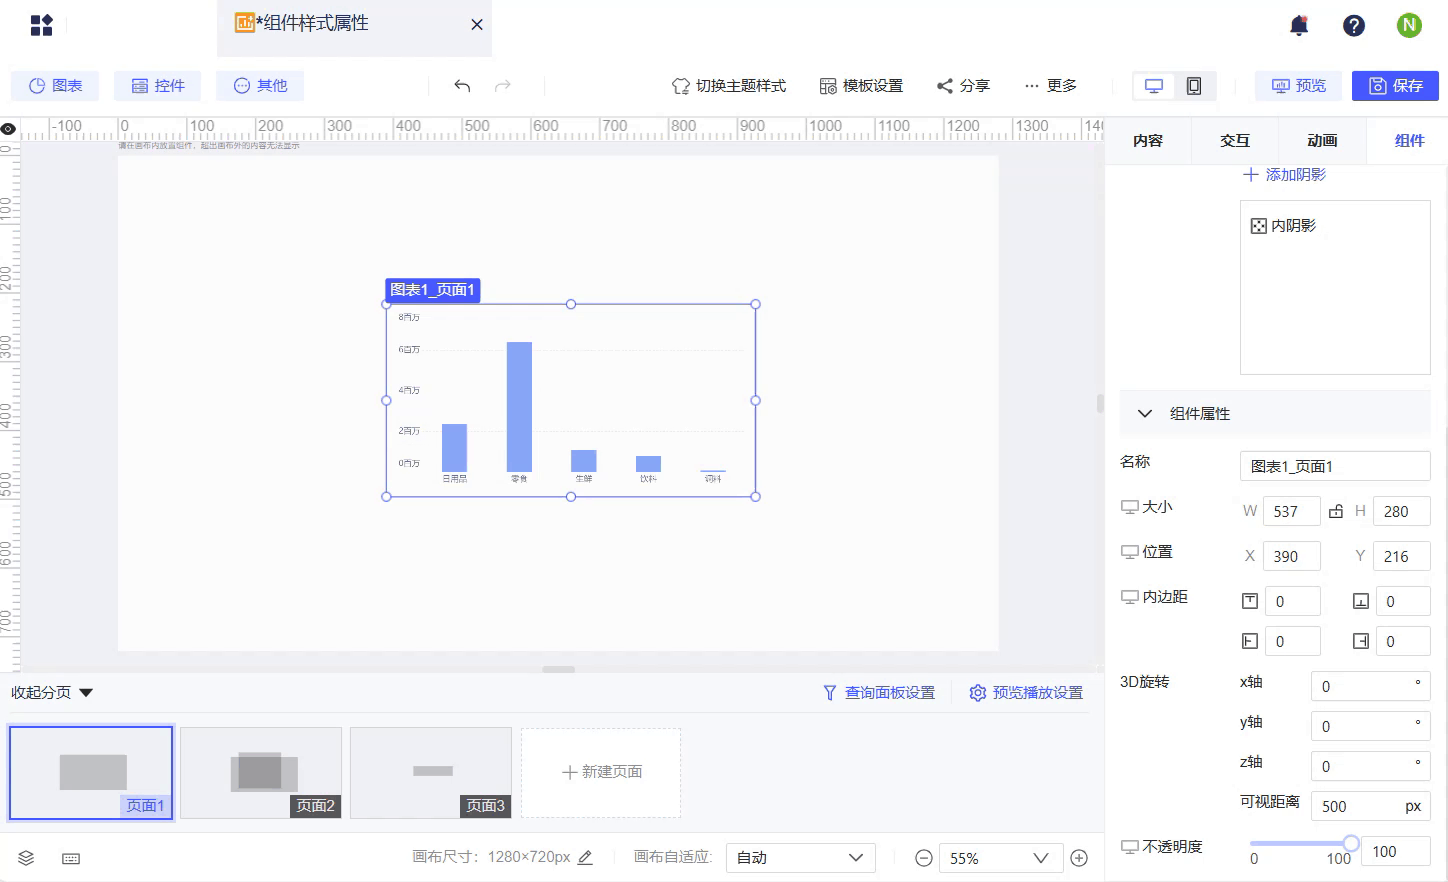Click the keyboard shortcuts icon
The height and width of the screenshot is (882, 1448).
[70, 858]
